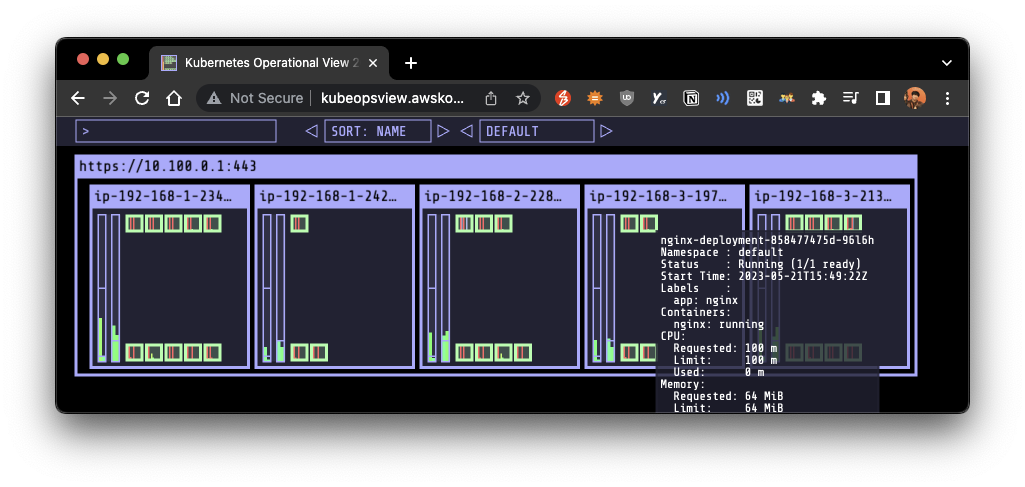Select node header ip-192-168-2-228

500,195
